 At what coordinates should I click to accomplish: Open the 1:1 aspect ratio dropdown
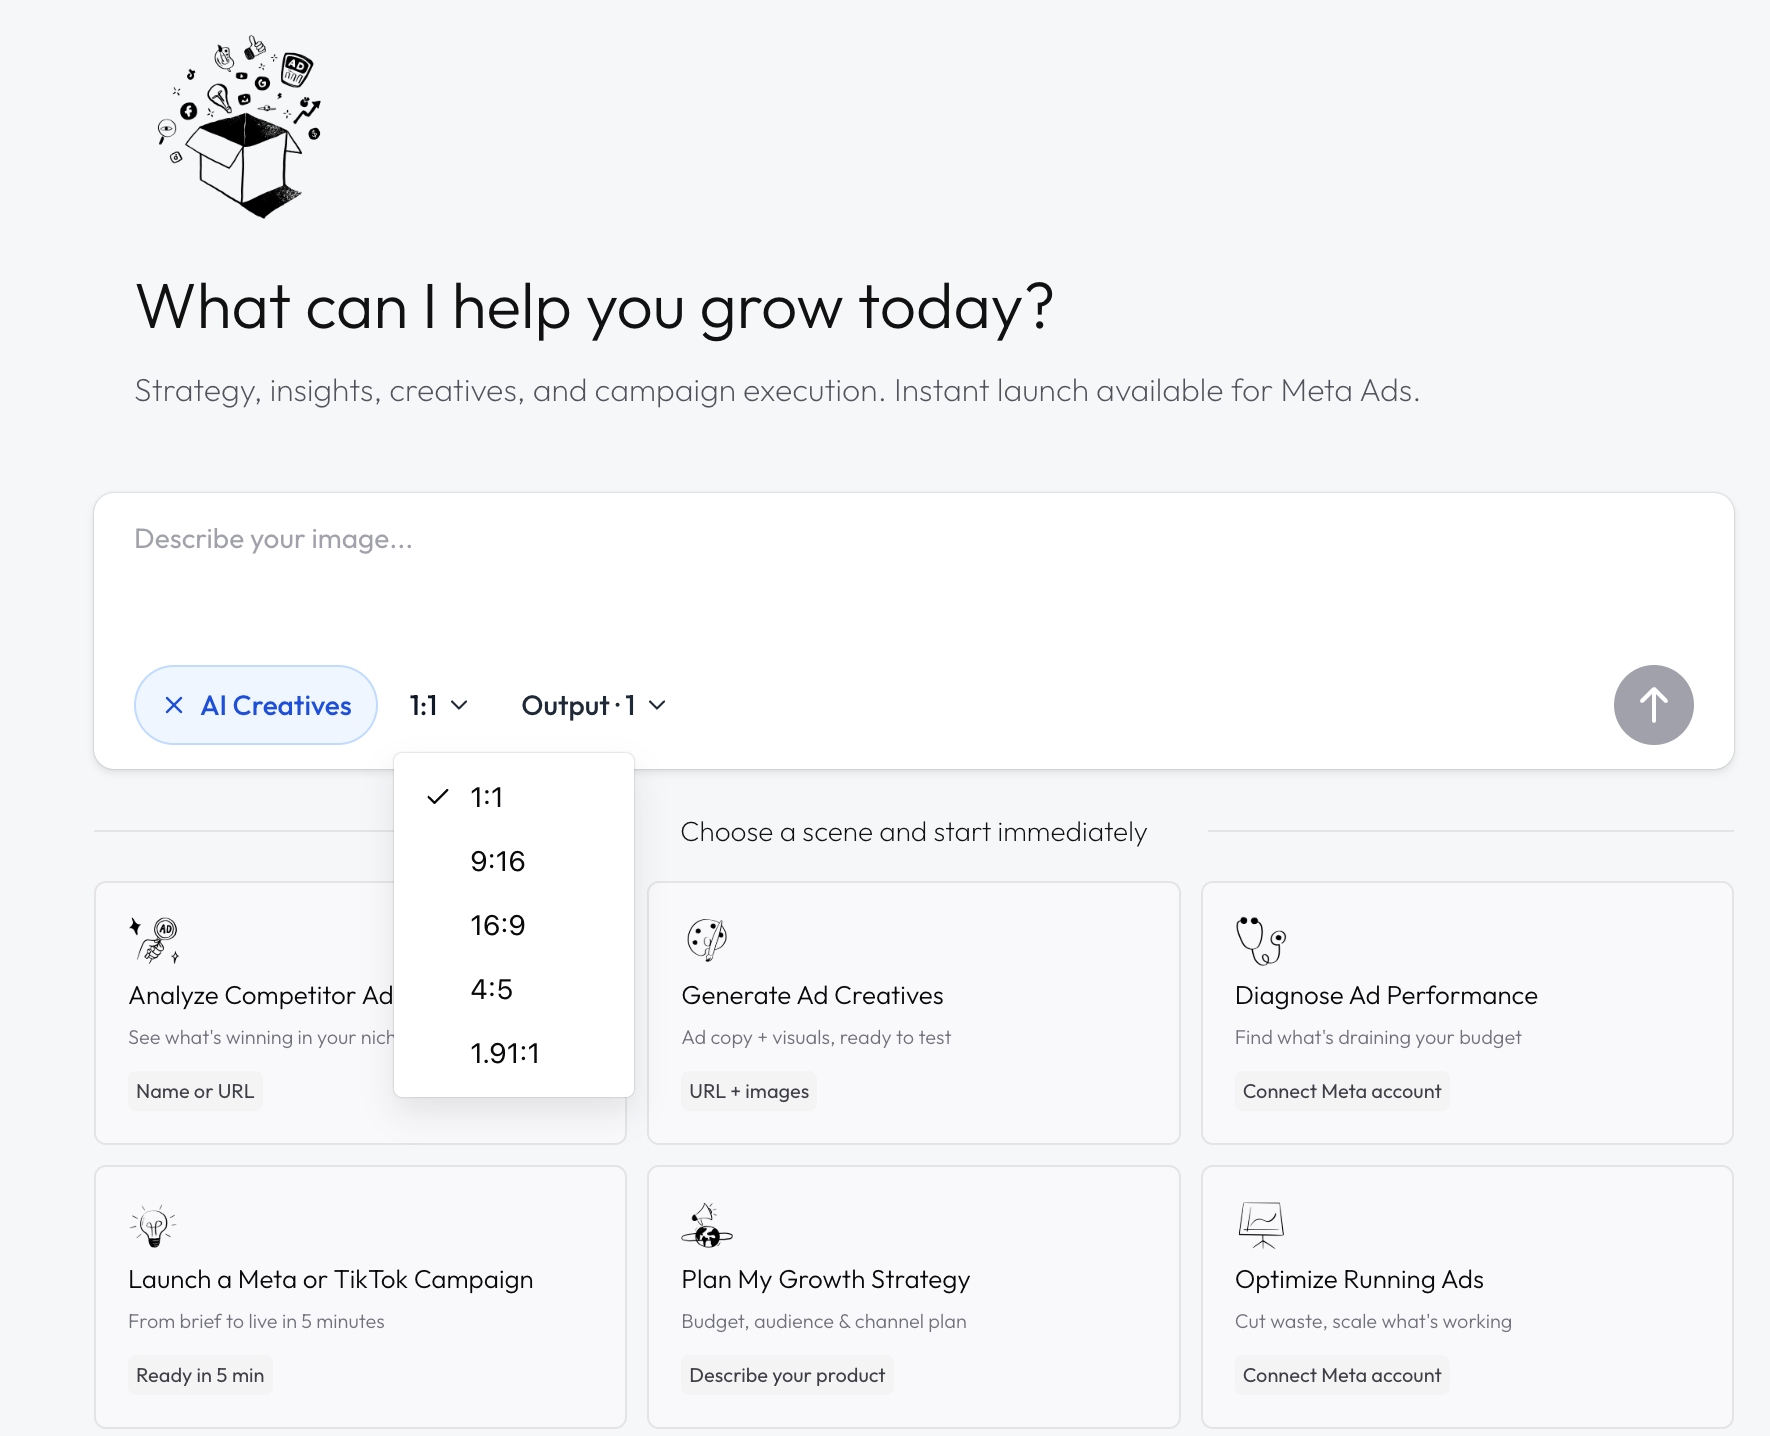pos(438,705)
